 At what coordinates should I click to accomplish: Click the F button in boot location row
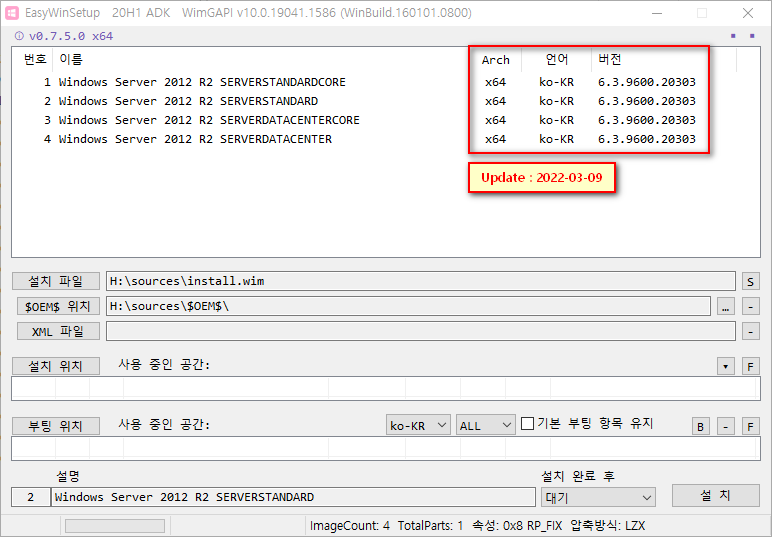pyautogui.click(x=750, y=426)
